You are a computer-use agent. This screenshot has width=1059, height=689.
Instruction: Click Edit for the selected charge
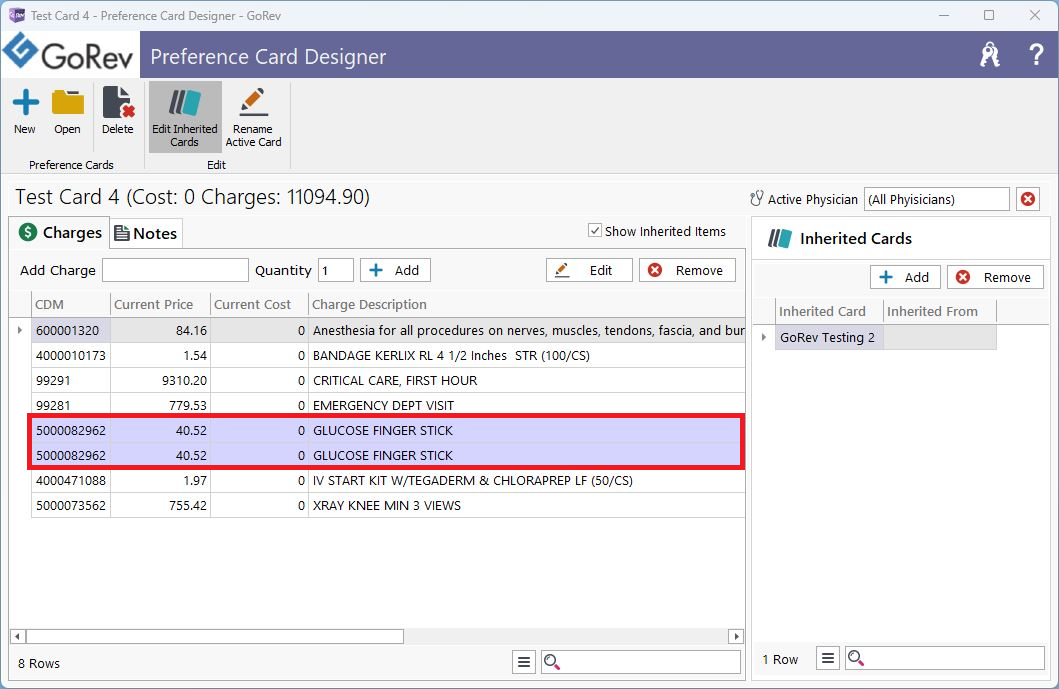coord(589,270)
